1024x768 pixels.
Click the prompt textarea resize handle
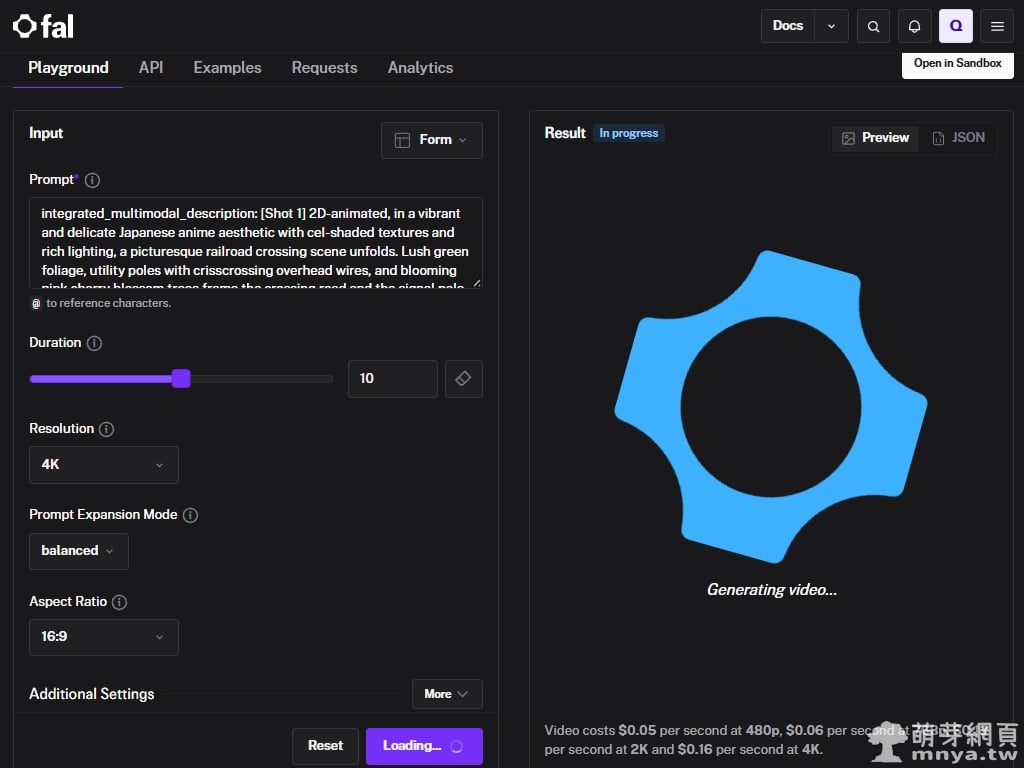click(477, 283)
